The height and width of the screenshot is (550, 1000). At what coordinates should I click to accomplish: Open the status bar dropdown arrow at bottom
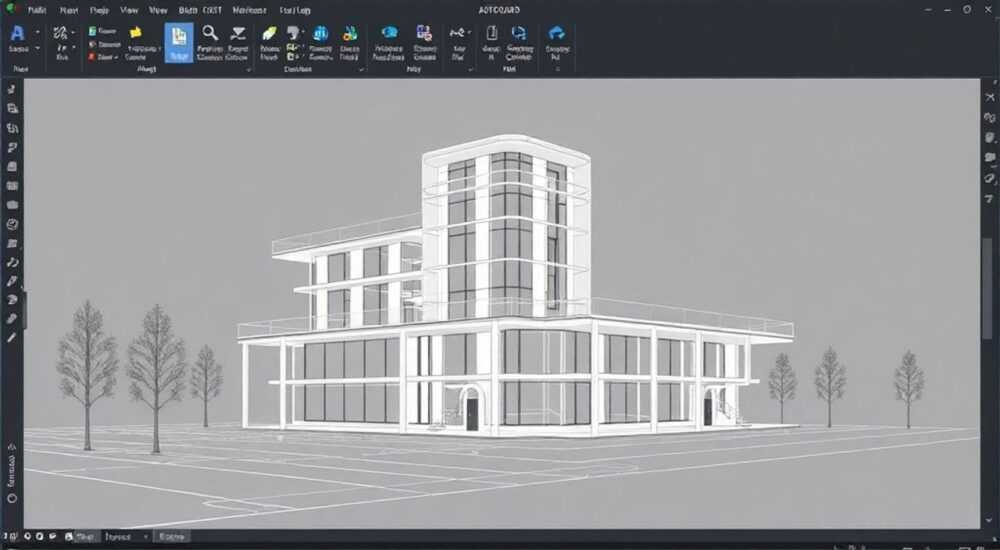146,537
